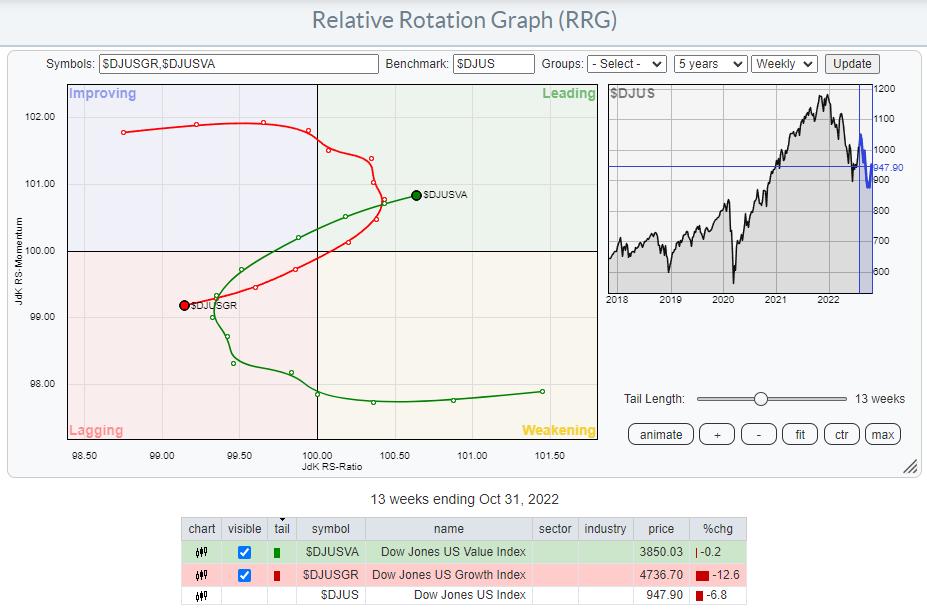The height and width of the screenshot is (615, 927).
Task: Start playback with the animate button
Action: [x=661, y=434]
